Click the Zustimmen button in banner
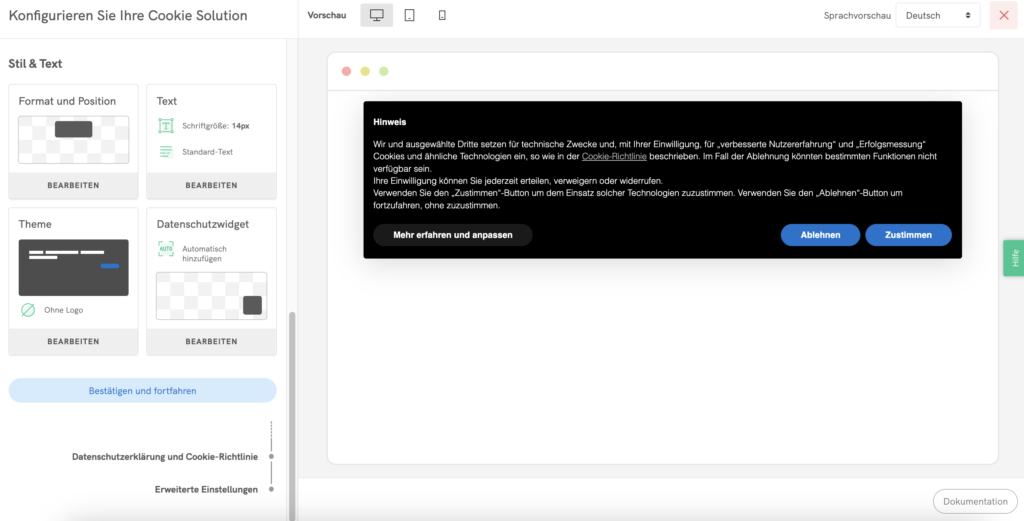Viewport: 1024px width, 521px height. click(908, 235)
